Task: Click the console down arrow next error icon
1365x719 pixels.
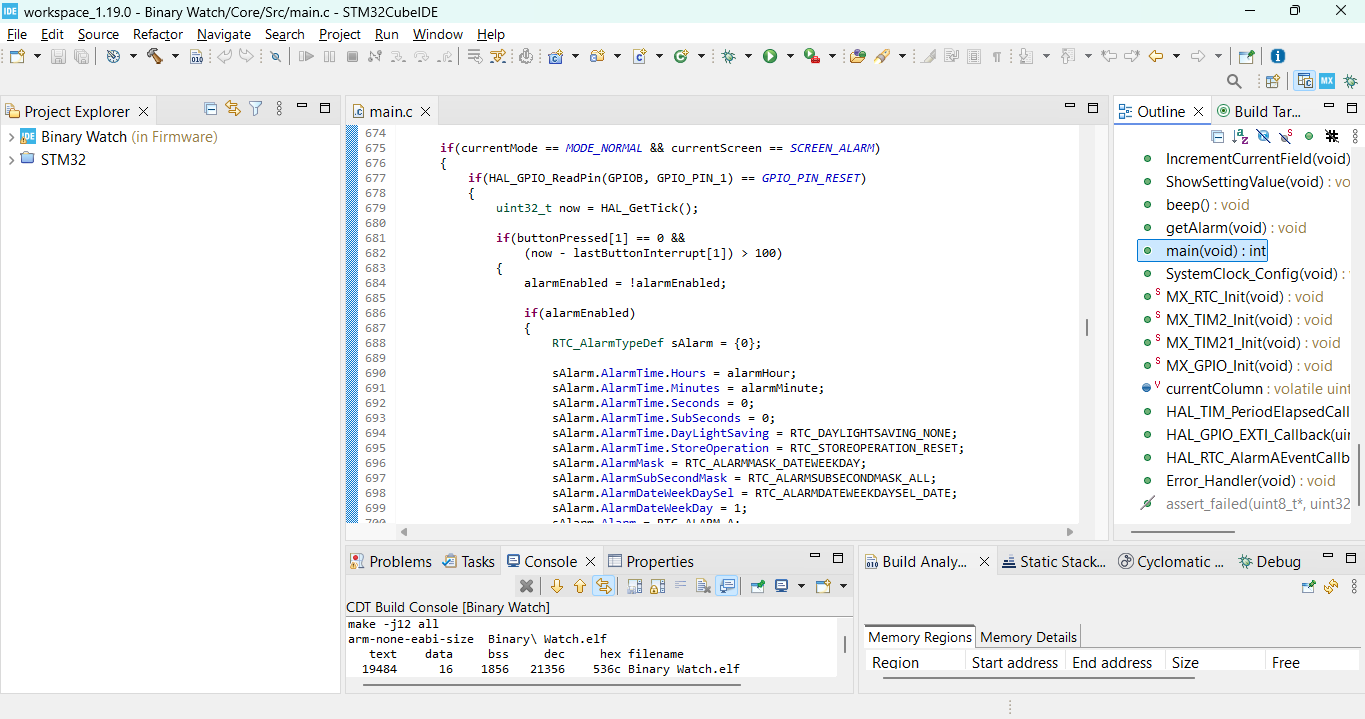Action: [557, 586]
